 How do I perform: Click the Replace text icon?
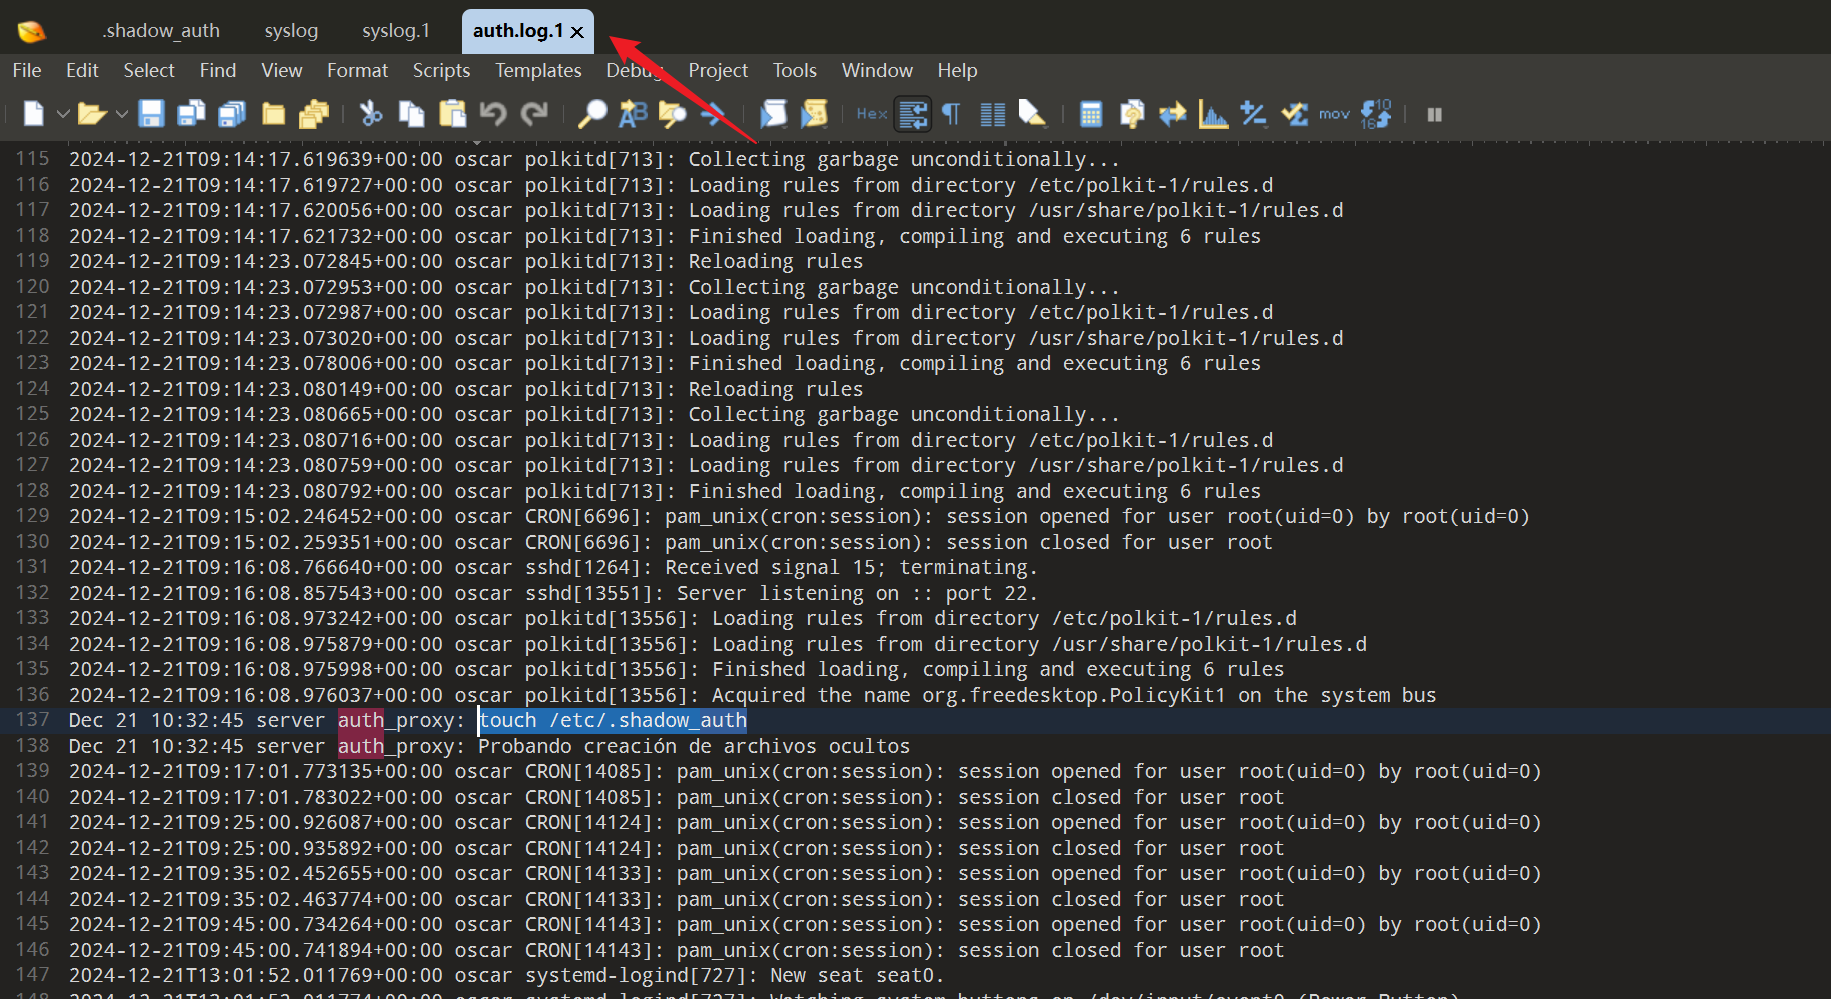coord(633,114)
